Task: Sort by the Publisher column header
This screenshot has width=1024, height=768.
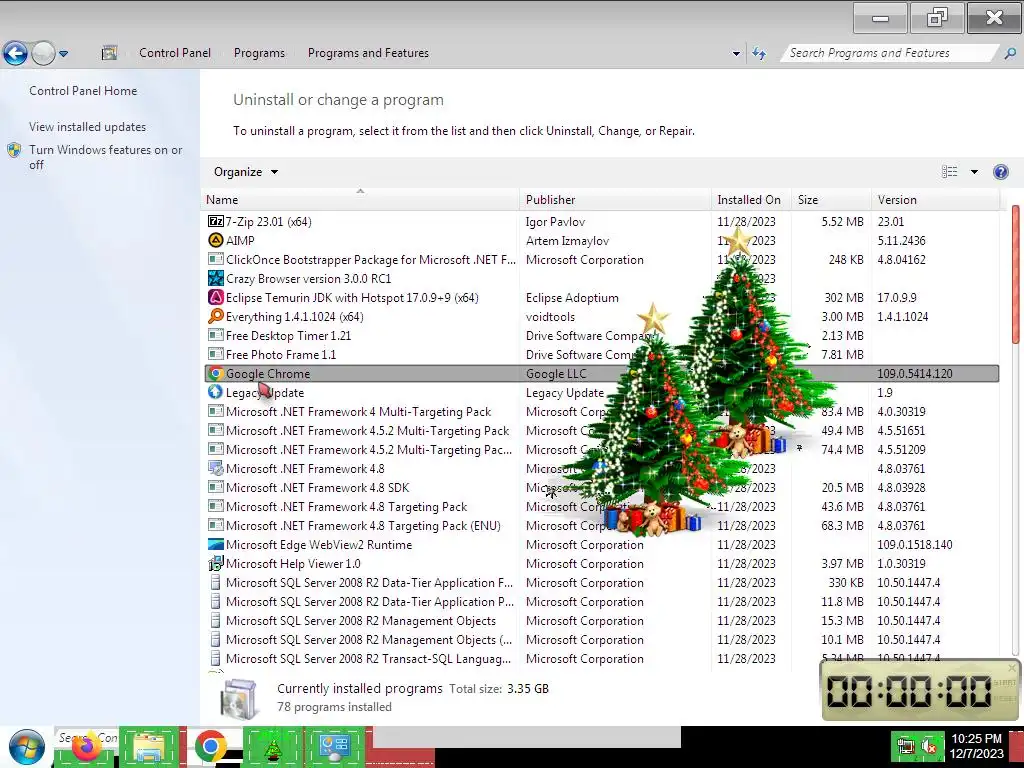Action: click(x=616, y=199)
